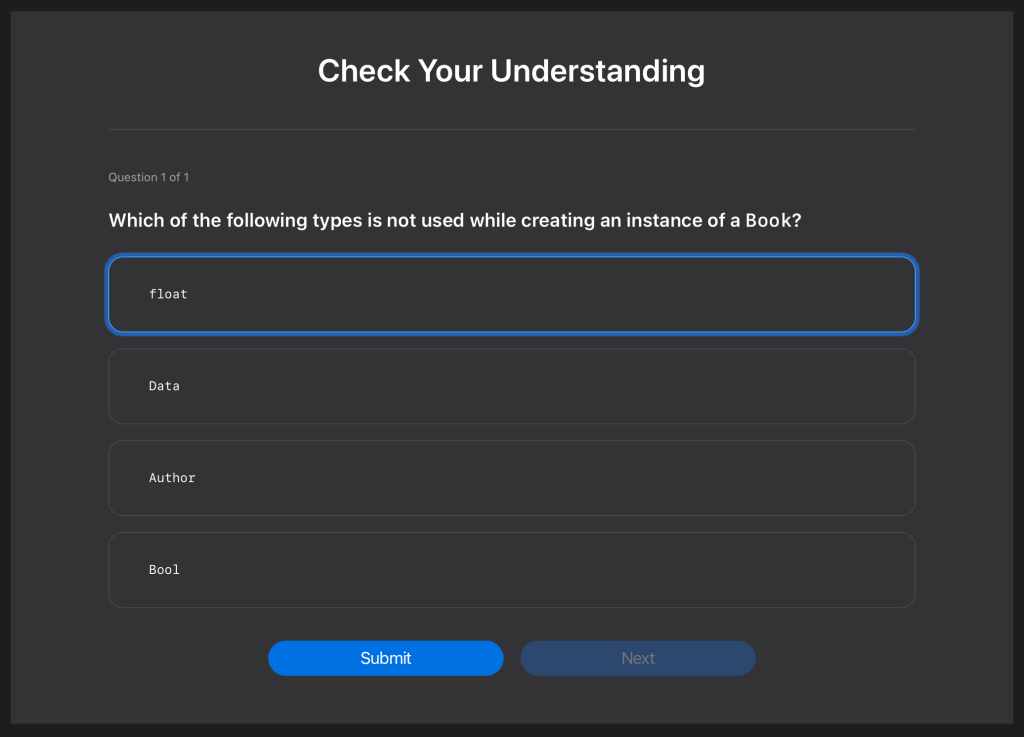Select the float answer option

[x=511, y=294]
